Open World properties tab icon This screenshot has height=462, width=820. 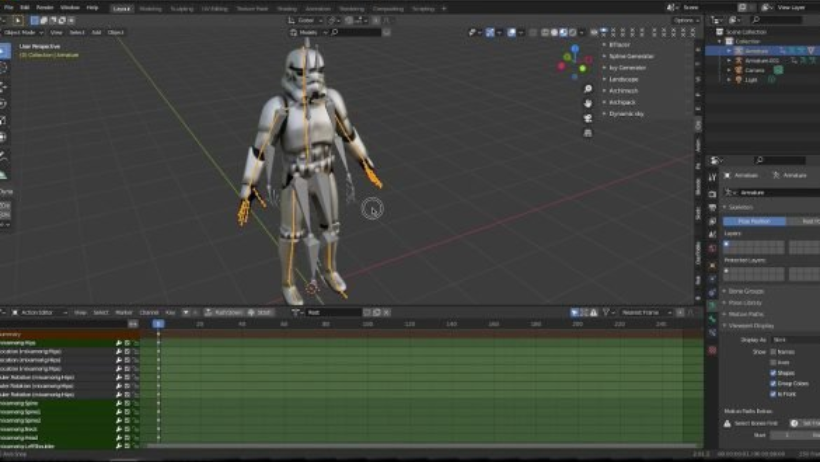click(712, 249)
